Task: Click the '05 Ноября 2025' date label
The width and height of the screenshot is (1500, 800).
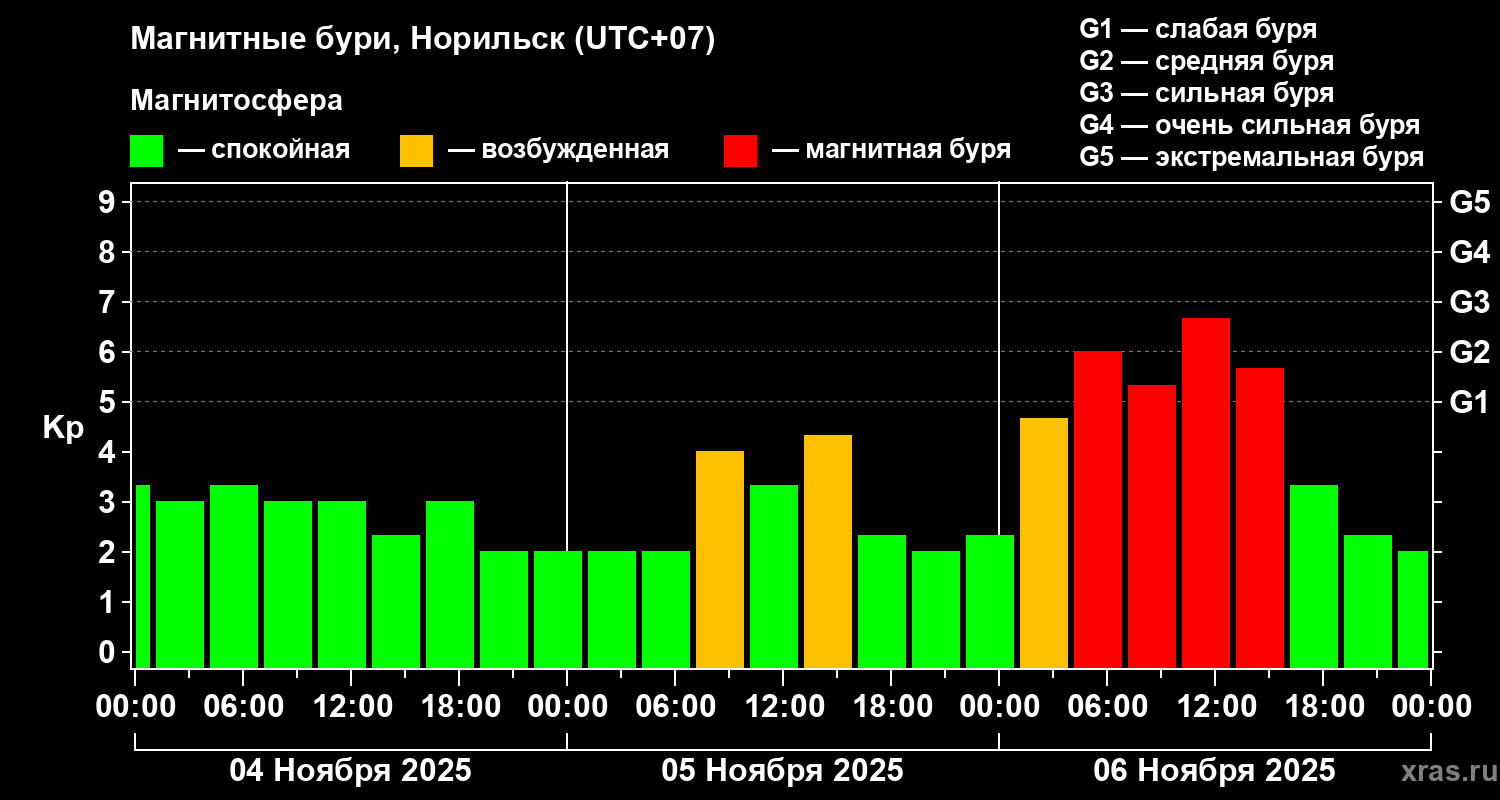Action: (x=782, y=771)
